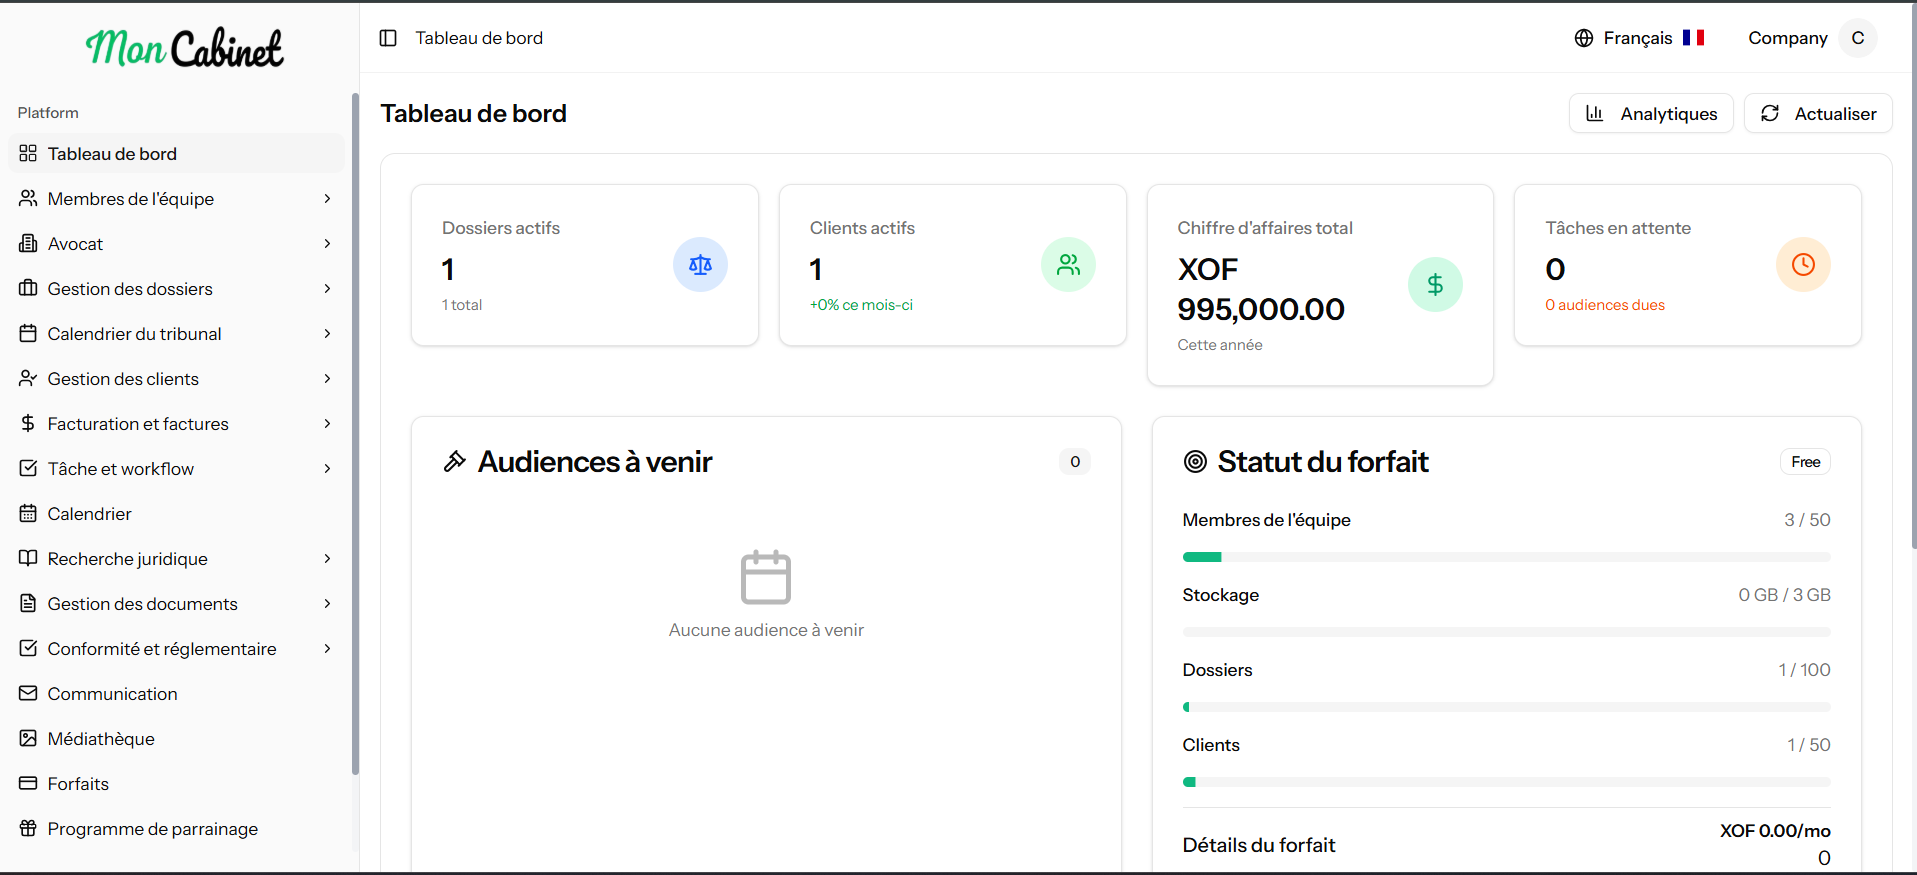The height and width of the screenshot is (875, 1917).
Task: Toggle the sidebar panel icon
Action: point(388,38)
